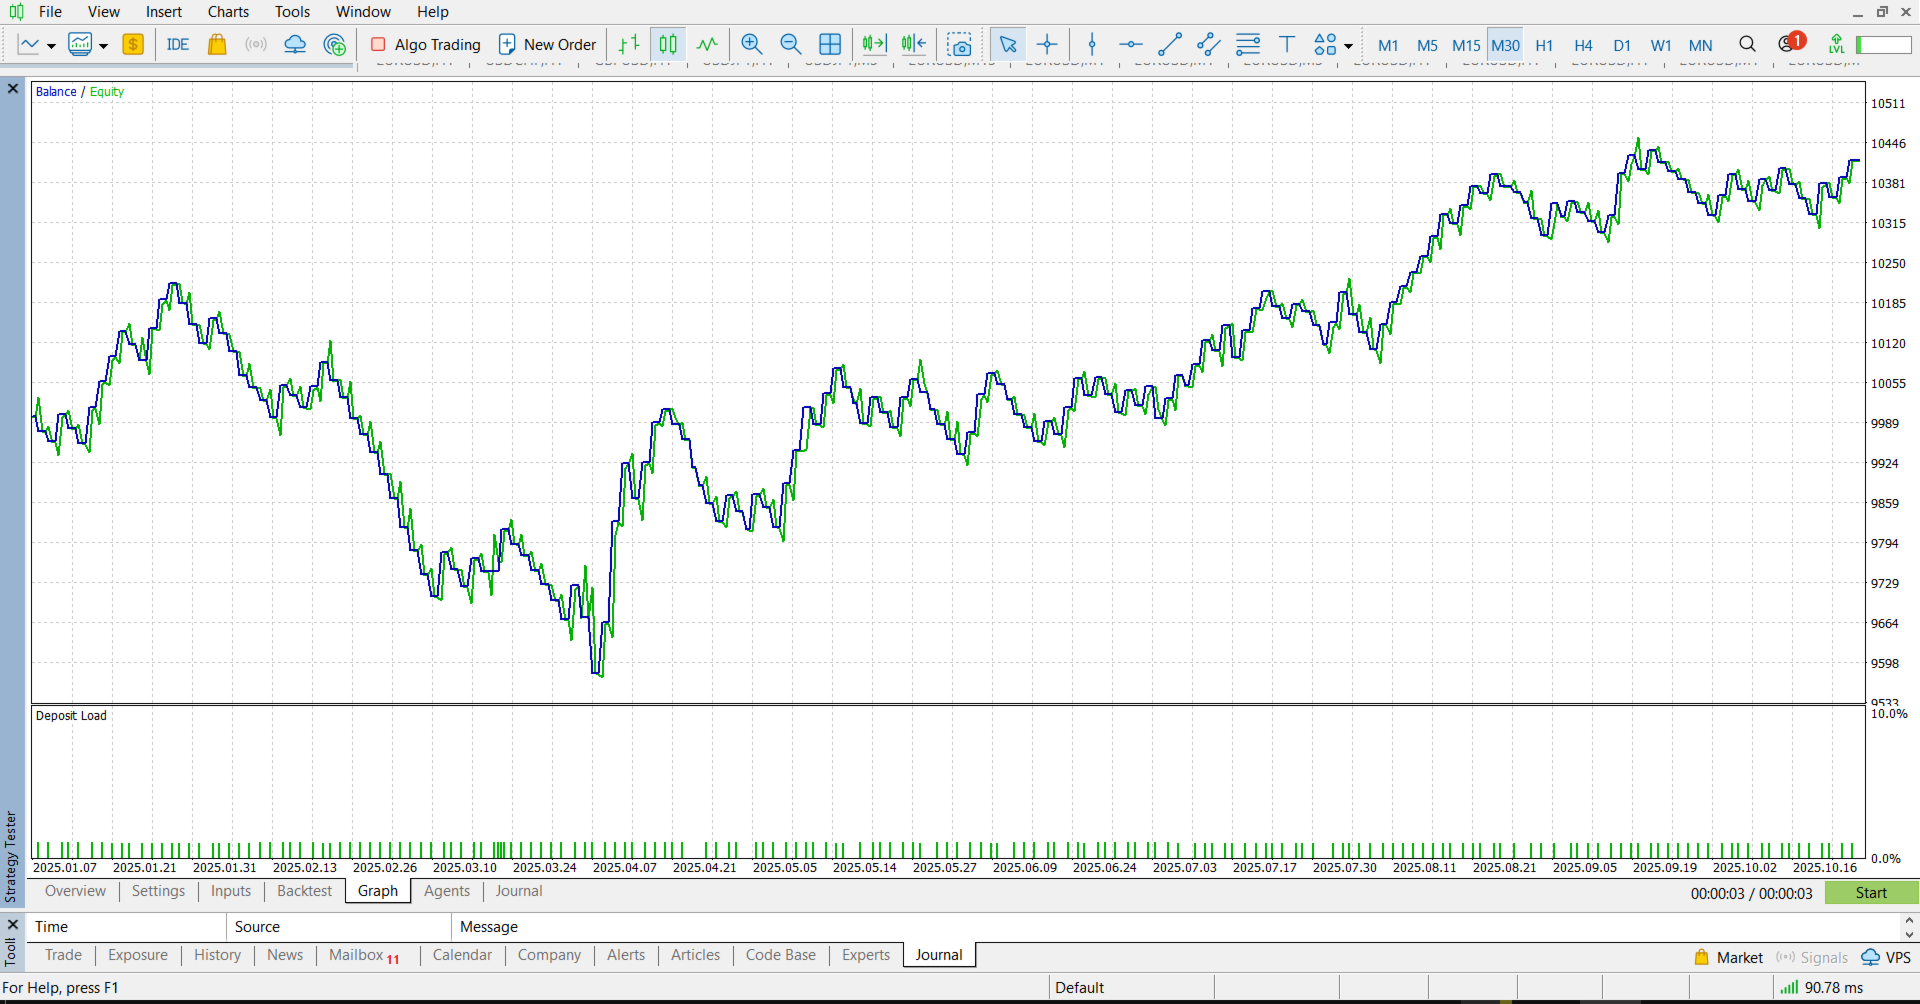The height and width of the screenshot is (1004, 1920).
Task: Open the MetaEditor IDE
Action: tap(178, 44)
